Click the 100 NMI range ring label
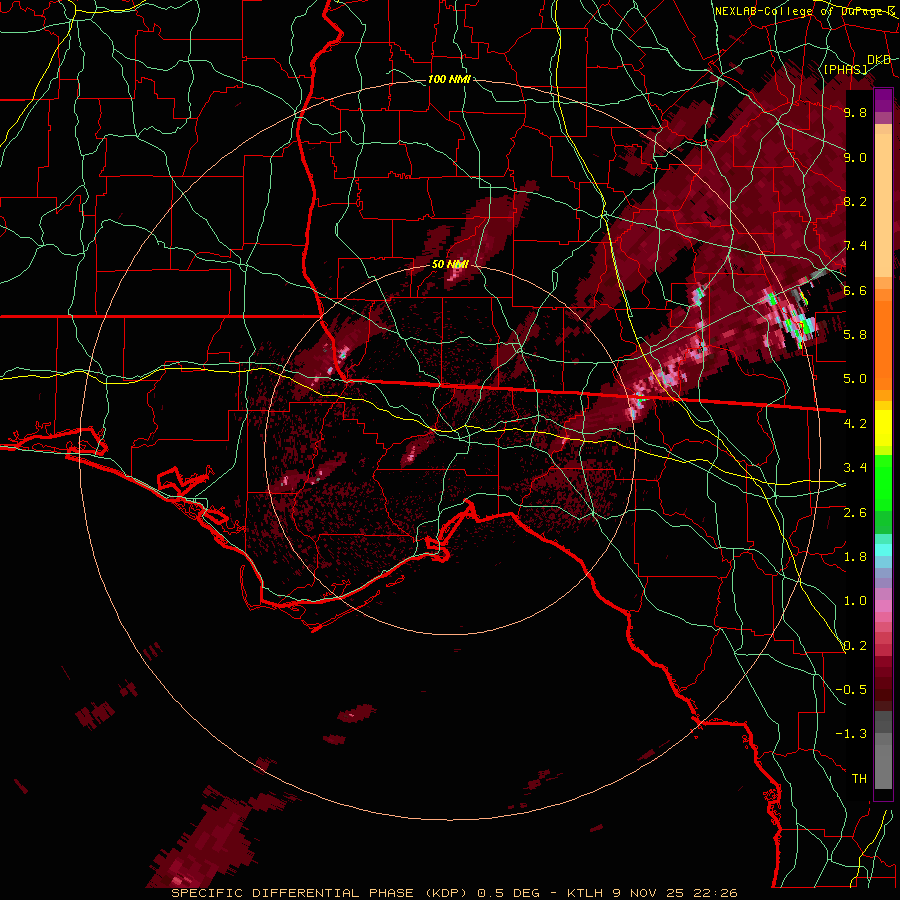900x900 pixels. 449,79
